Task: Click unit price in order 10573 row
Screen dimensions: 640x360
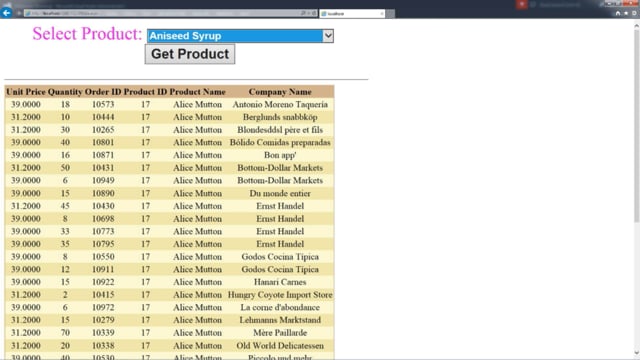Action: 26,104
